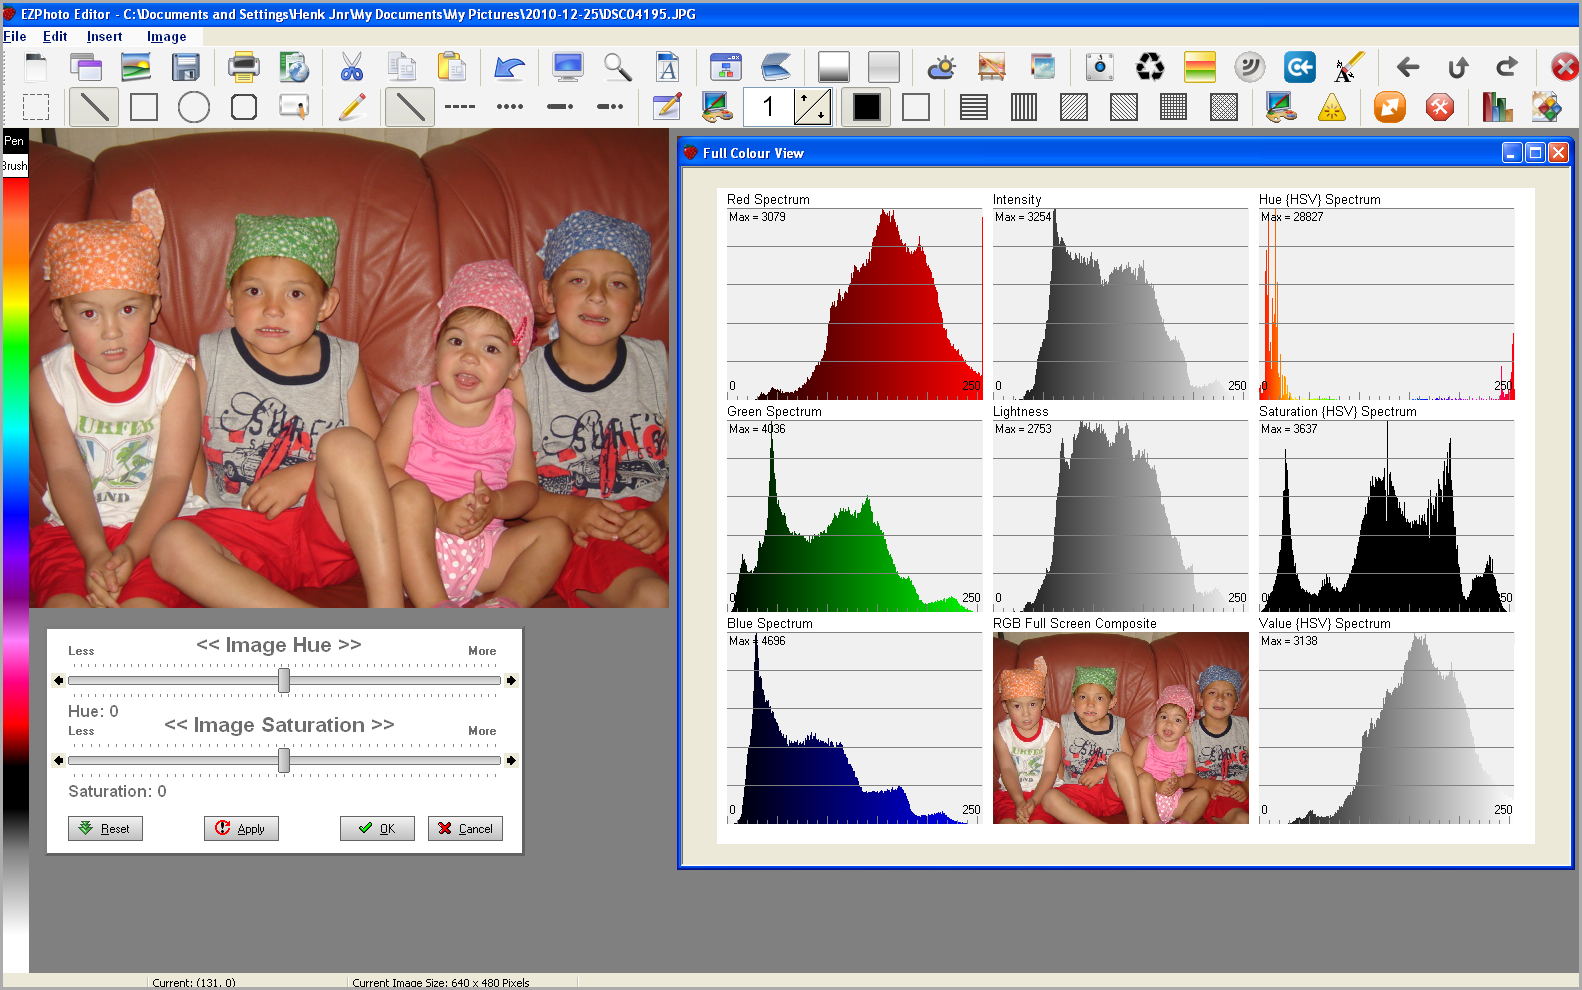The image size is (1582, 990).
Task: Click the scissors Cut icon
Action: click(x=351, y=68)
